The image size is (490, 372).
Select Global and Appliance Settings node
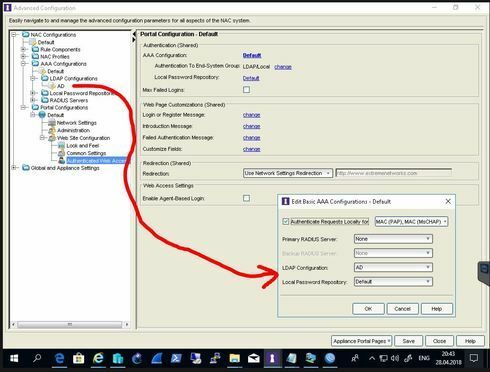pyautogui.click(x=65, y=168)
